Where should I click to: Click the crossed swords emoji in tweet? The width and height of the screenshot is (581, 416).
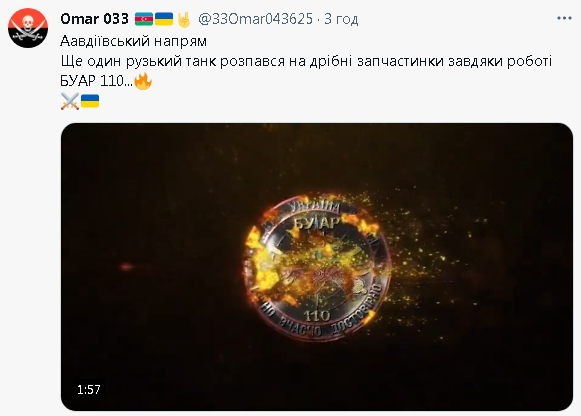pyautogui.click(x=70, y=101)
